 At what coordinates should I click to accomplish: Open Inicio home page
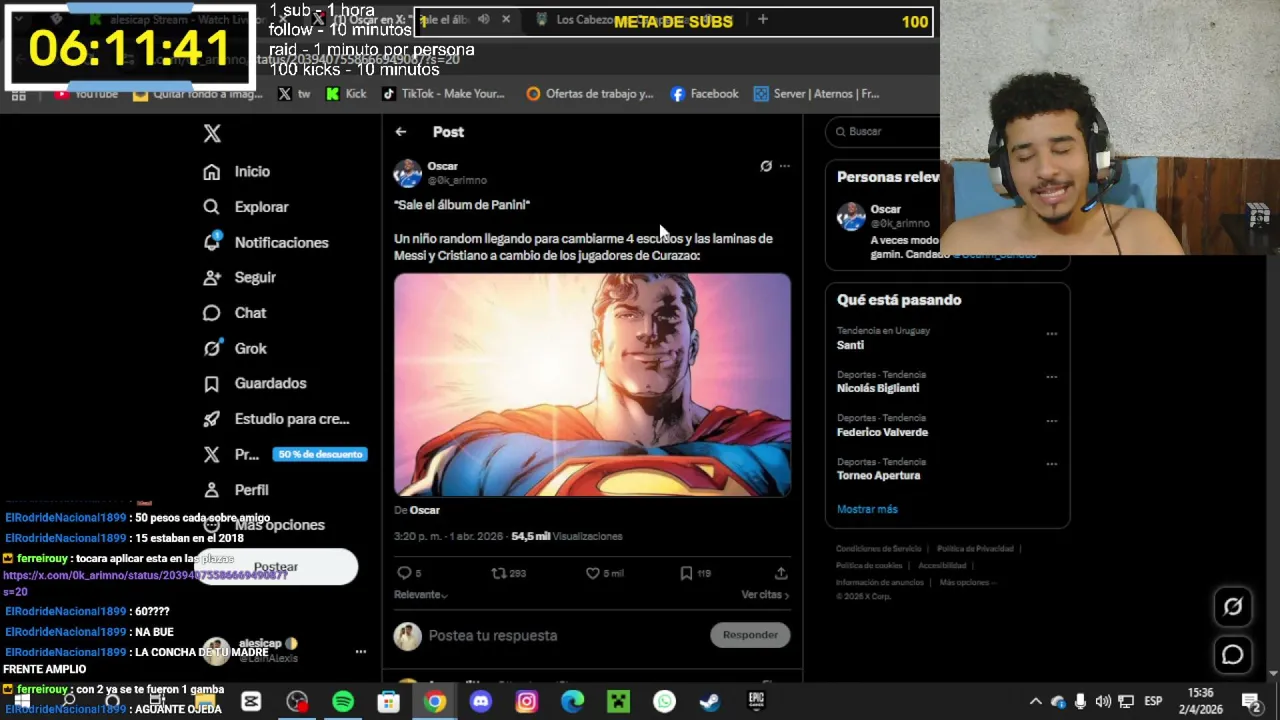tap(236, 172)
